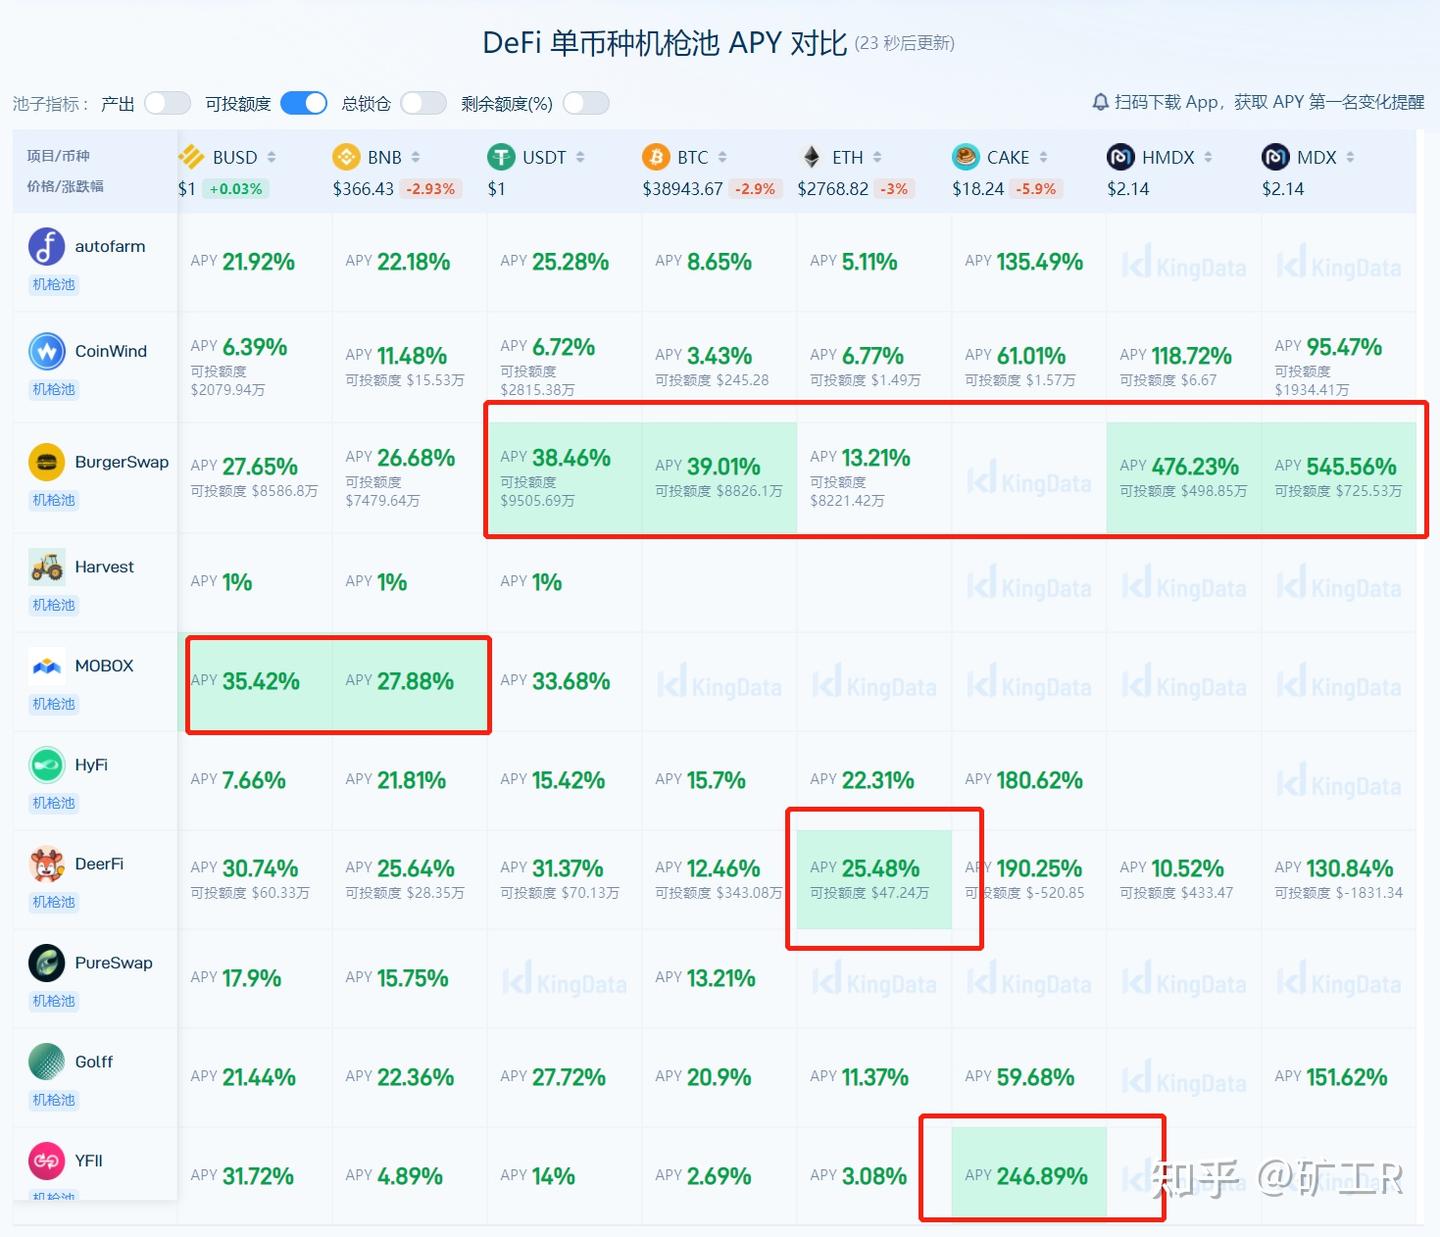
Task: Sort the table by BNB column
Action: point(416,158)
